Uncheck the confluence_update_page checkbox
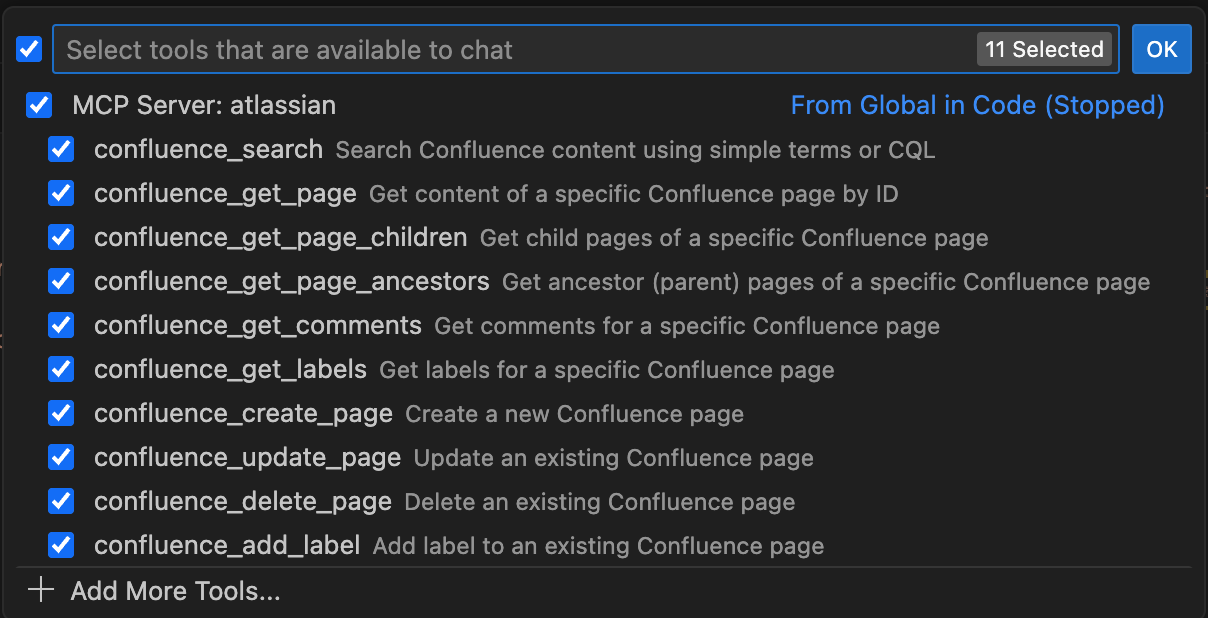Screen dimensions: 1208x618 61,457
